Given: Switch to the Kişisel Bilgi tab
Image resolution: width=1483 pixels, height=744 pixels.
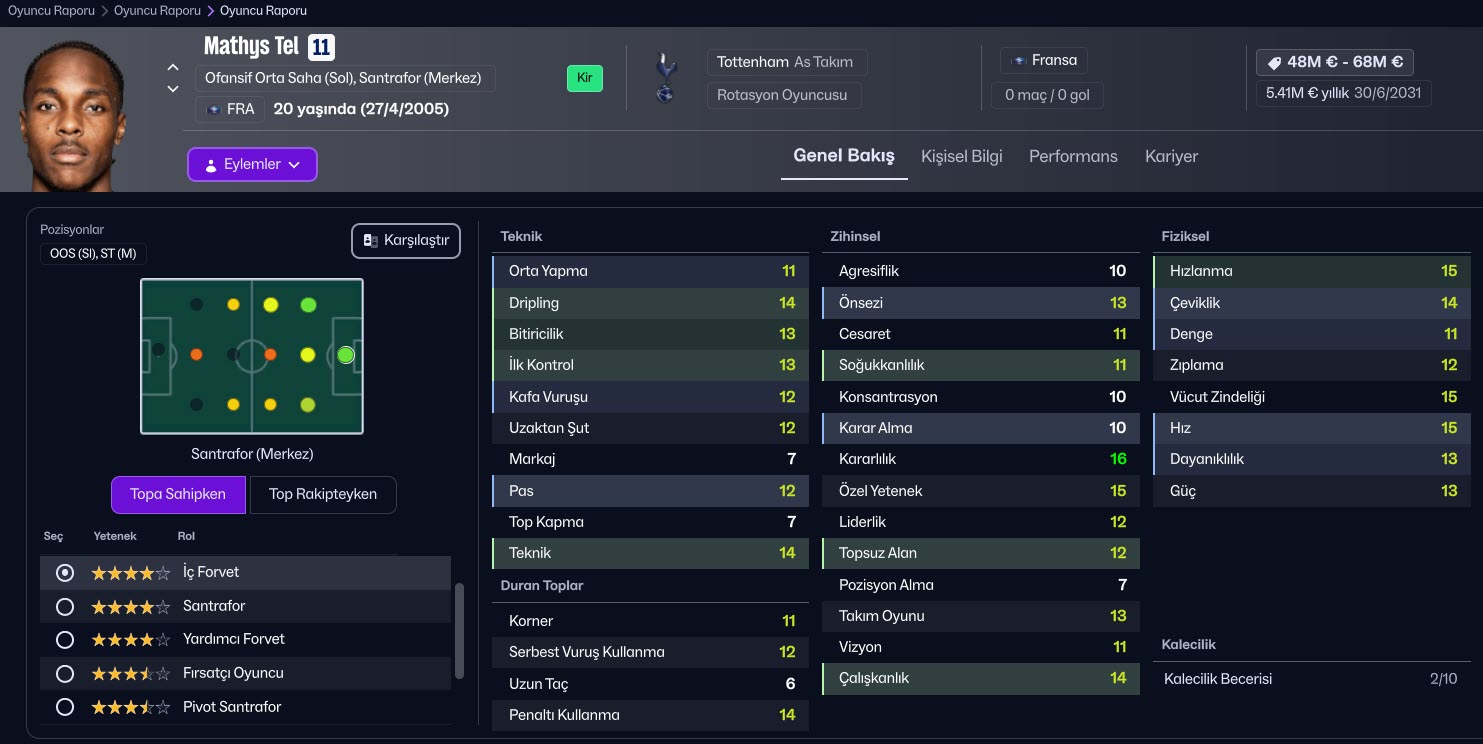Looking at the screenshot, I should [x=961, y=156].
